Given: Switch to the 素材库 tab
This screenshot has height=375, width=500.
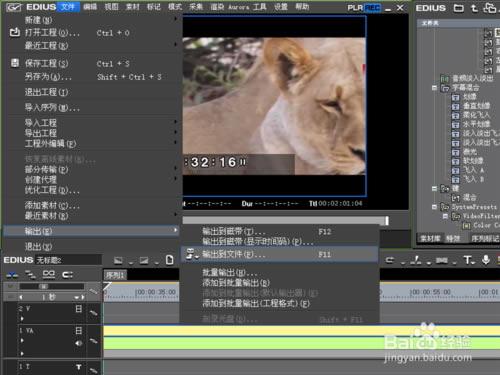Looking at the screenshot, I should pyautogui.click(x=430, y=238).
